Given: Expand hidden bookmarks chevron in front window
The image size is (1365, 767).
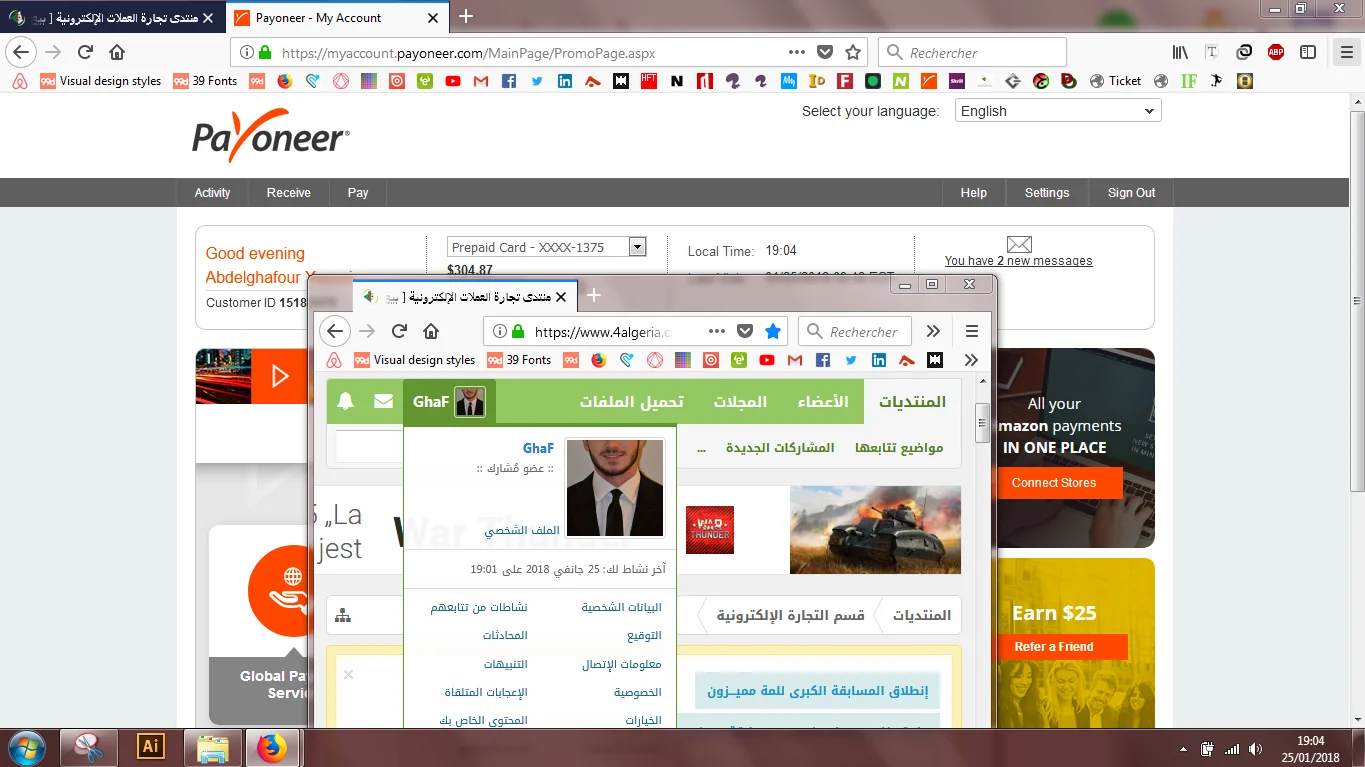Looking at the screenshot, I should click(970, 360).
